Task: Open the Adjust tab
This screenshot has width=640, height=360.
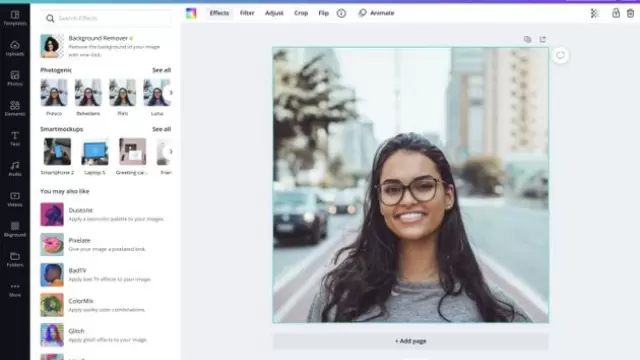Action: point(274,13)
